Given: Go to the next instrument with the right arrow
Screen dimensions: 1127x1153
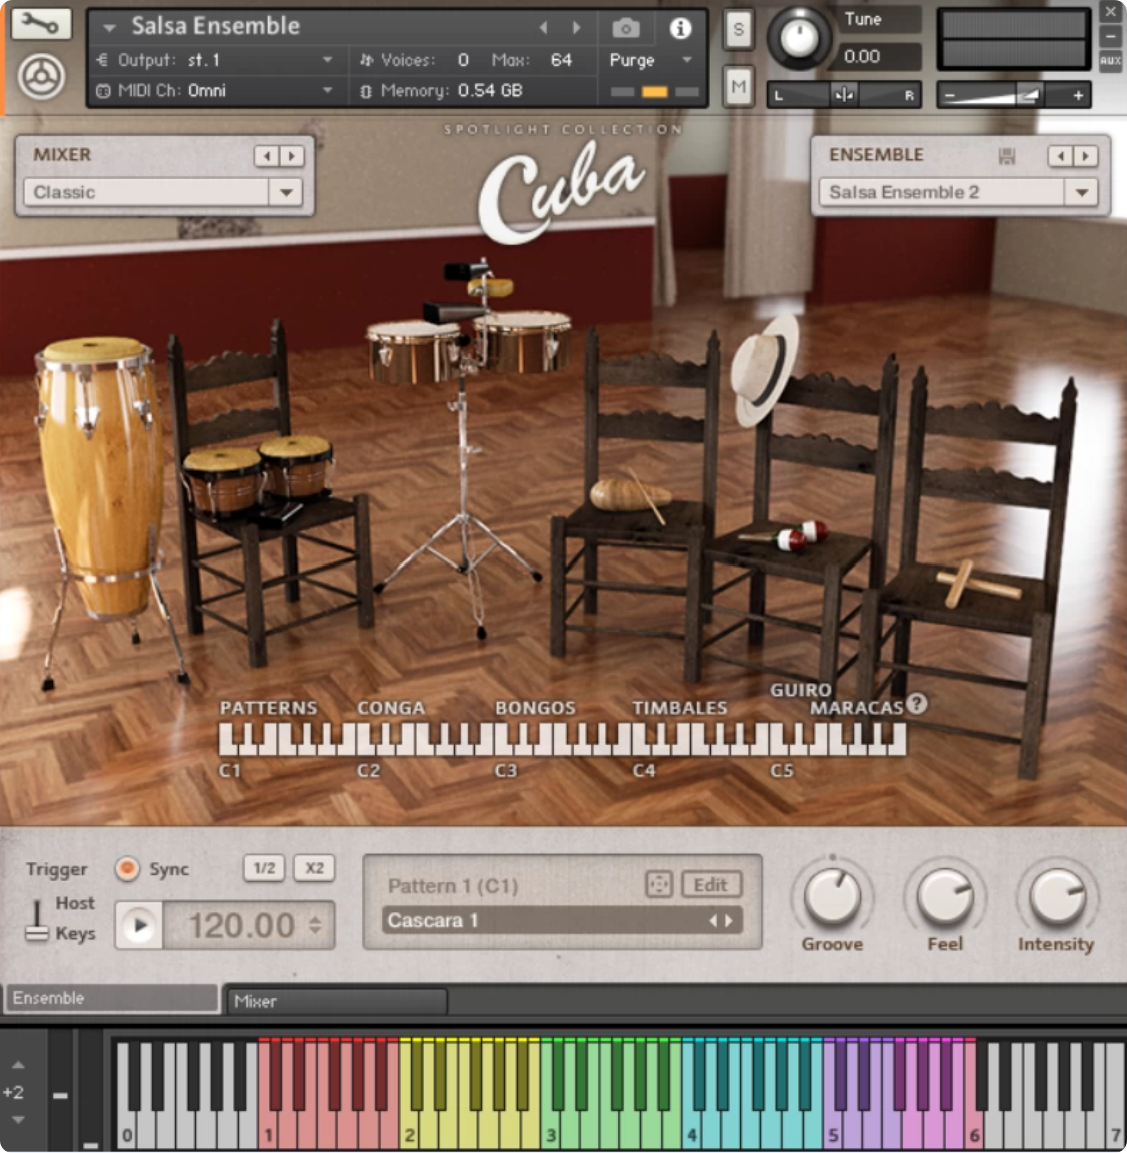Looking at the screenshot, I should 576,28.
